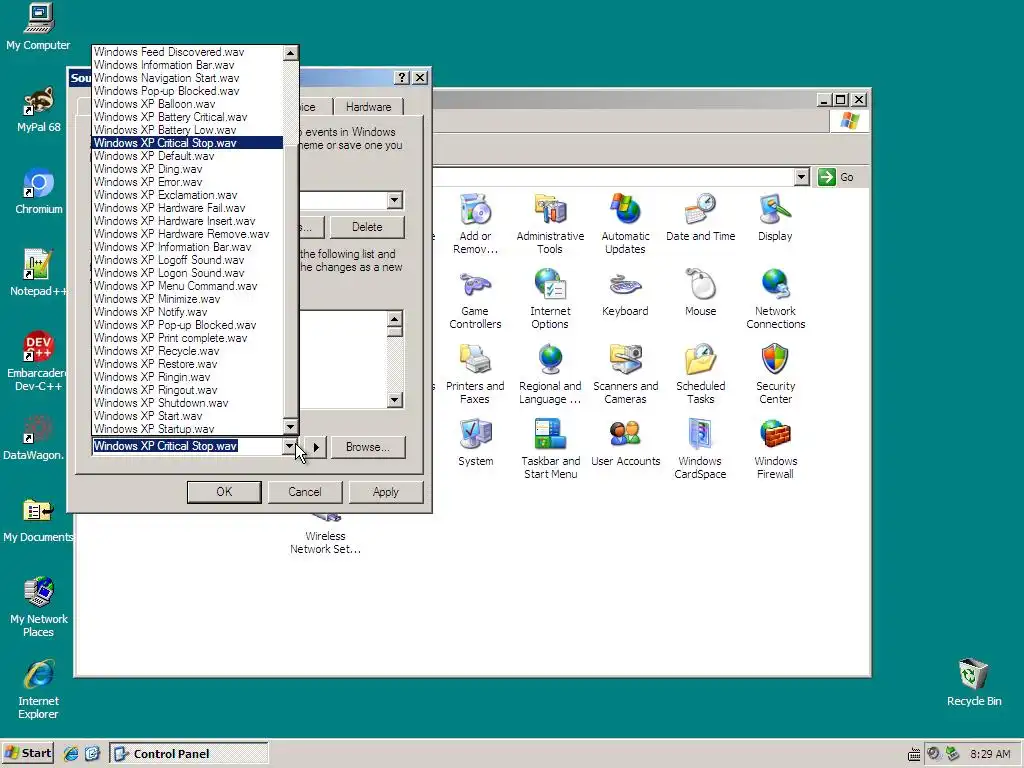Expand the sound scheme dropdown
This screenshot has height=768, width=1024.
394,200
